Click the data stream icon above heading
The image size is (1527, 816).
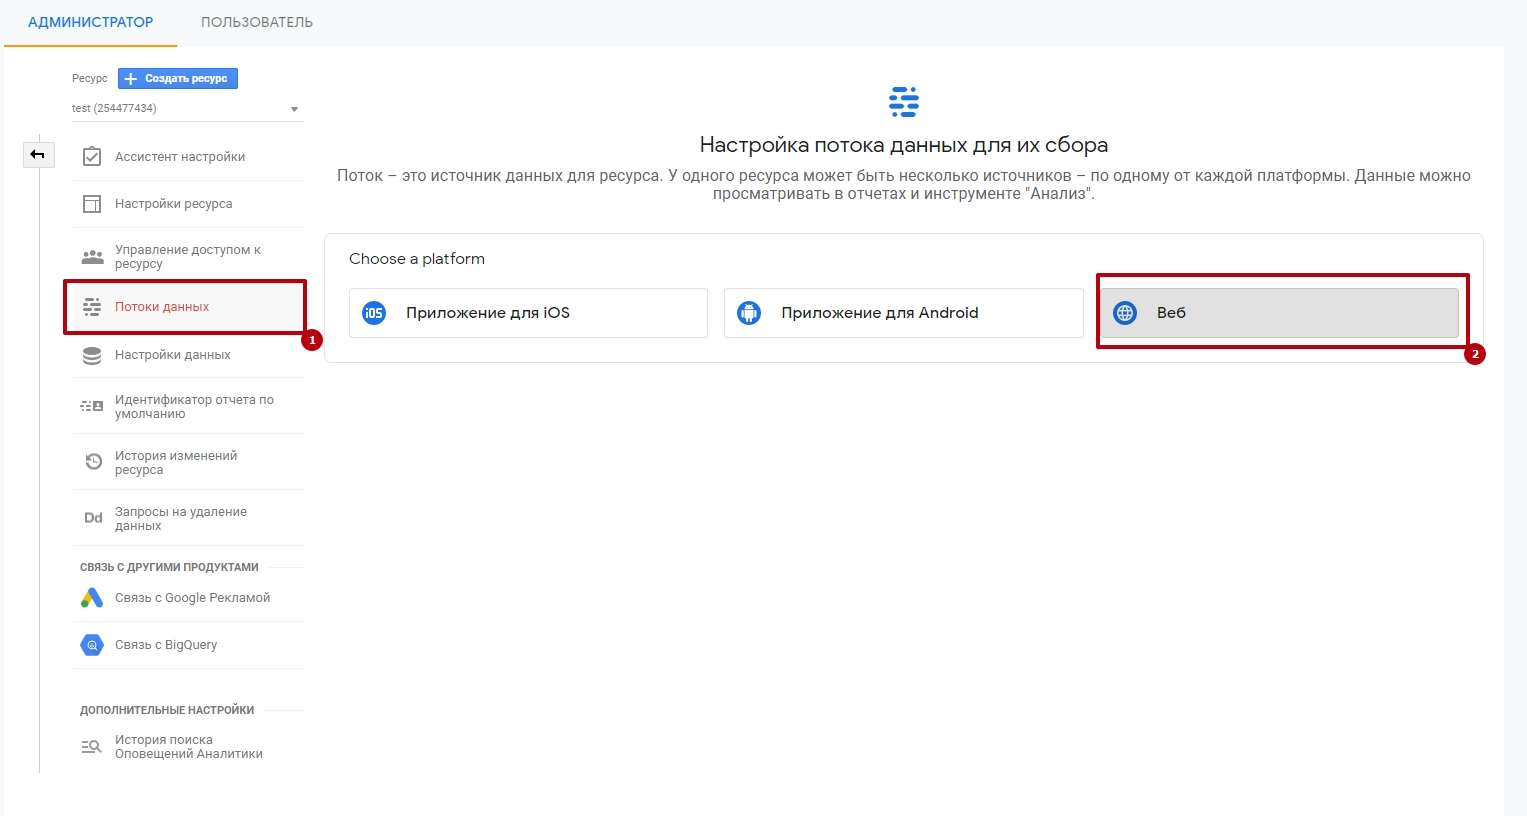pos(904,102)
